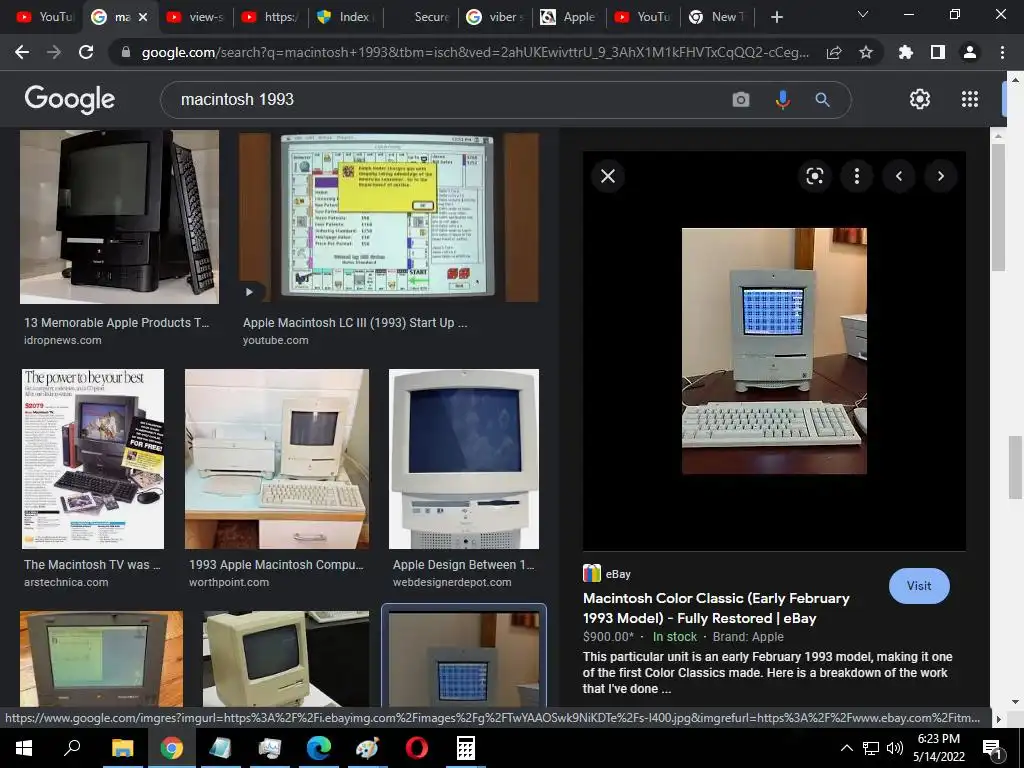The width and height of the screenshot is (1024, 768).
Task: Open Windows taskbar search
Action: pos(72,748)
